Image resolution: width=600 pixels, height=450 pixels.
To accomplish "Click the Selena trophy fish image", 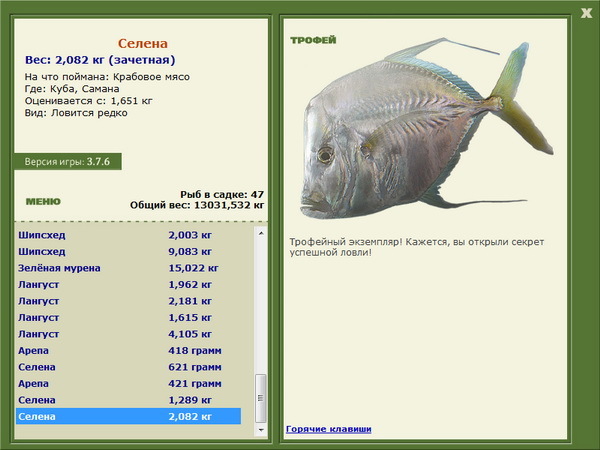I will pos(426,128).
